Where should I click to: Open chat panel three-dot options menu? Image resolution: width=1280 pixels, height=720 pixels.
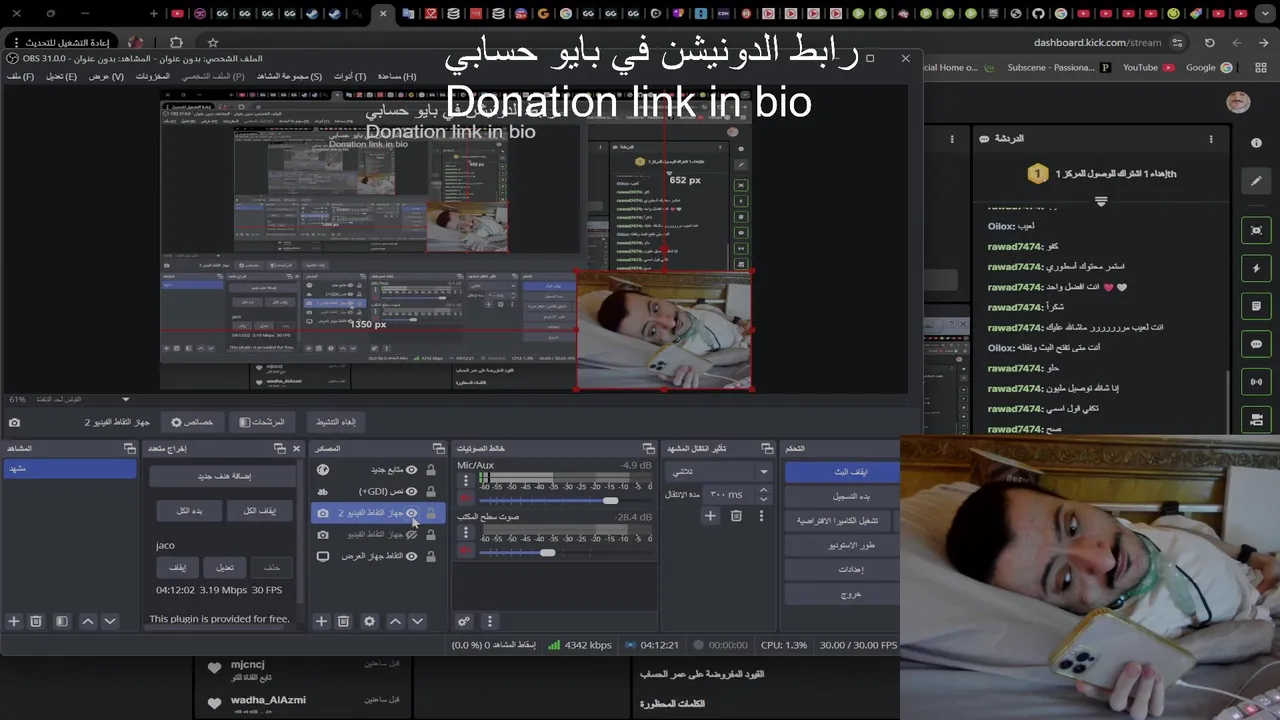[1211, 139]
